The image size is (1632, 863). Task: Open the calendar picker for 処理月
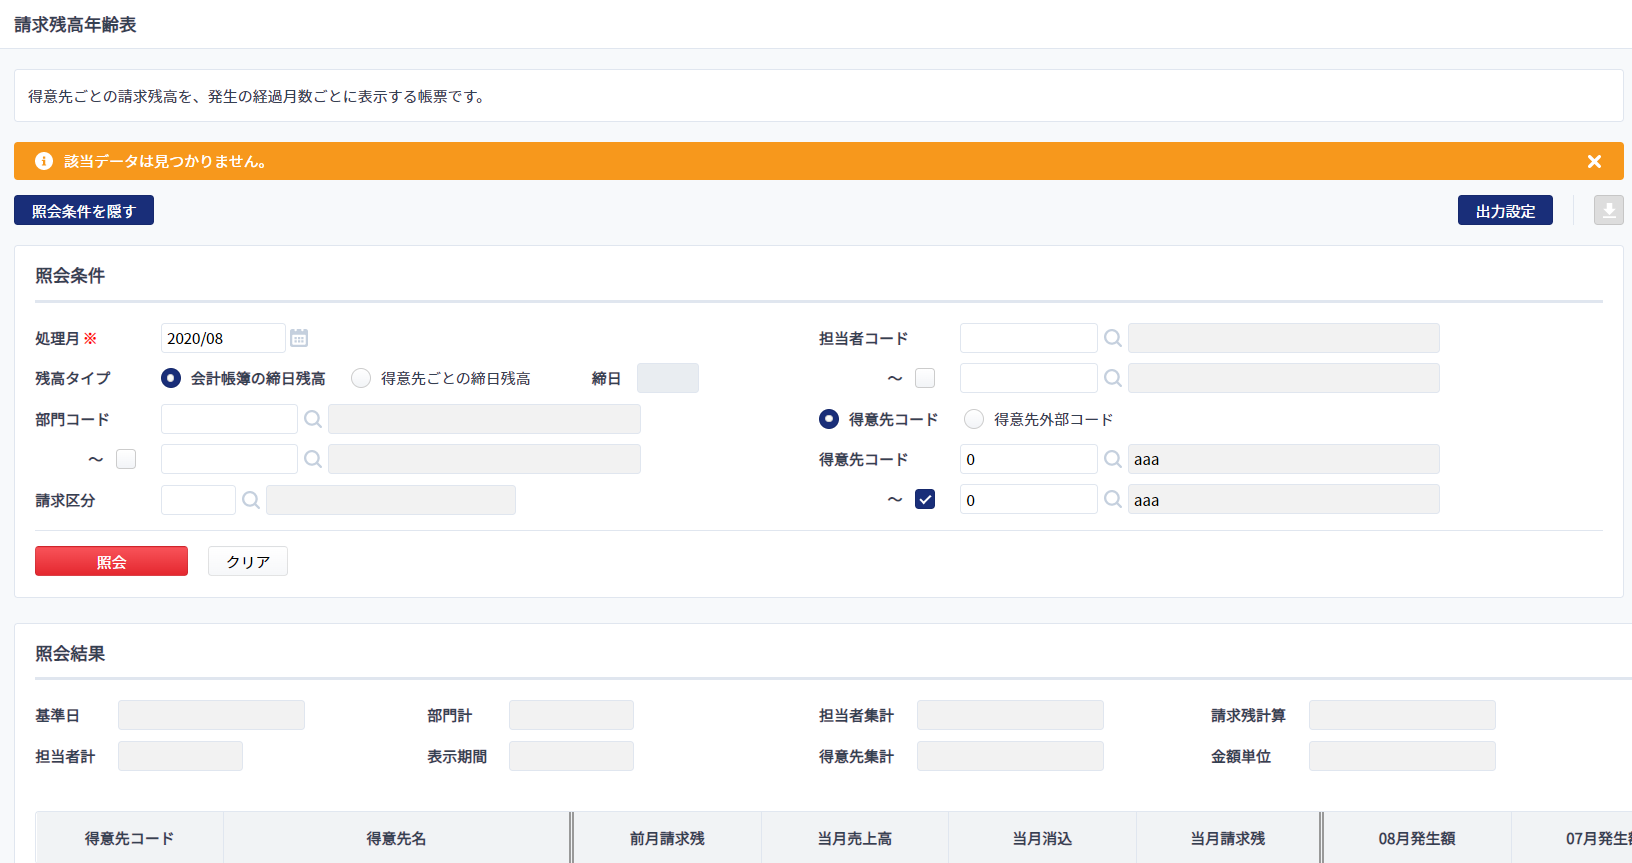[299, 338]
